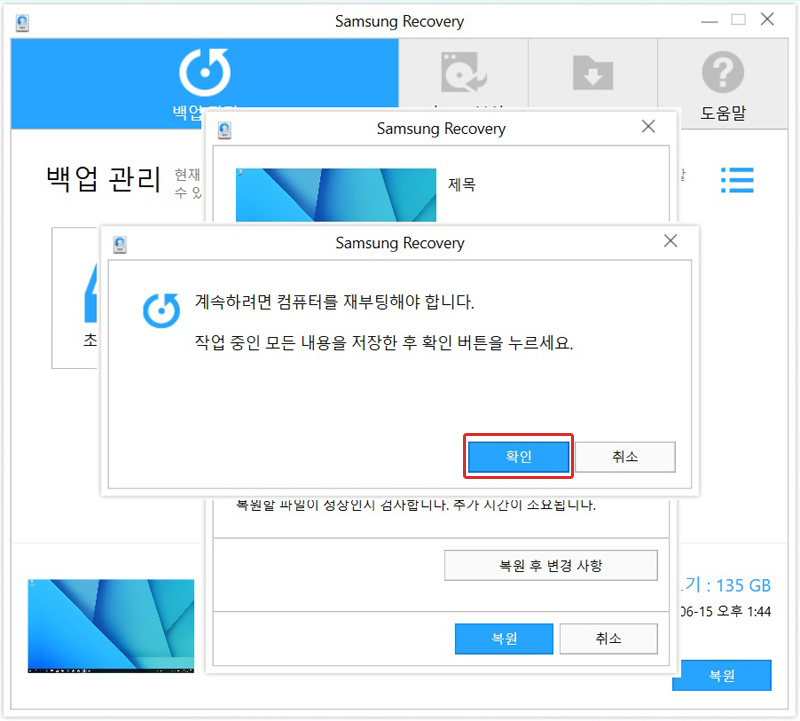Open 복원 후 변경 사항 details
The height and width of the screenshot is (721, 800).
click(551, 565)
